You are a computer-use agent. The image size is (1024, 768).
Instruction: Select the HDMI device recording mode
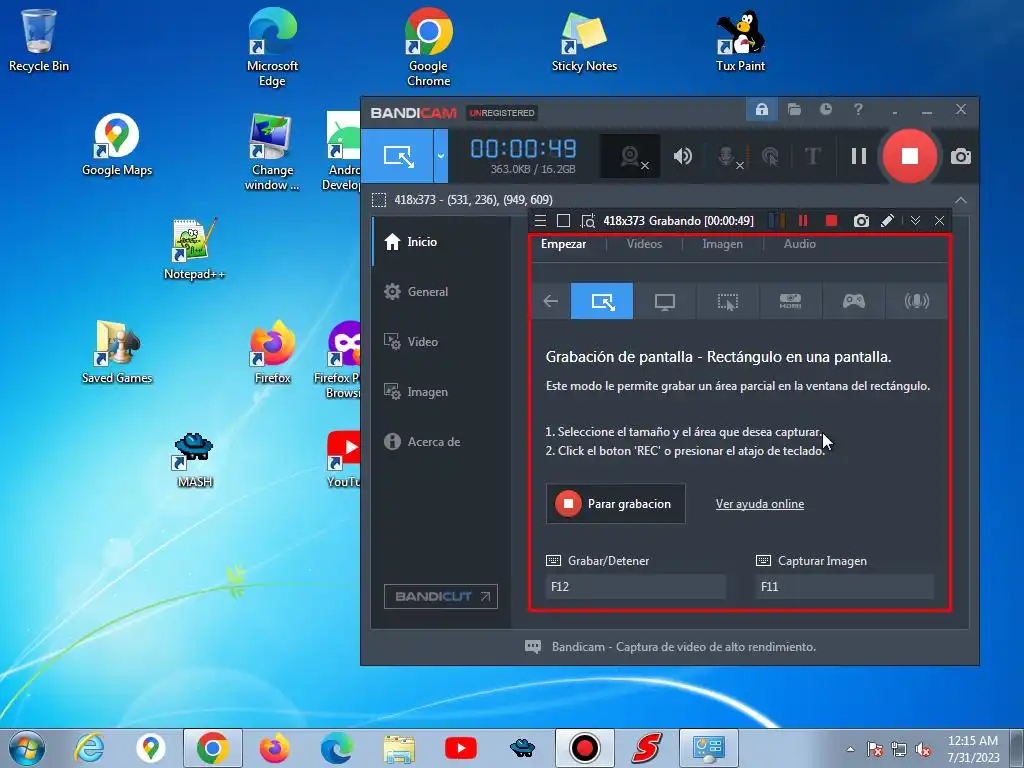[790, 301]
